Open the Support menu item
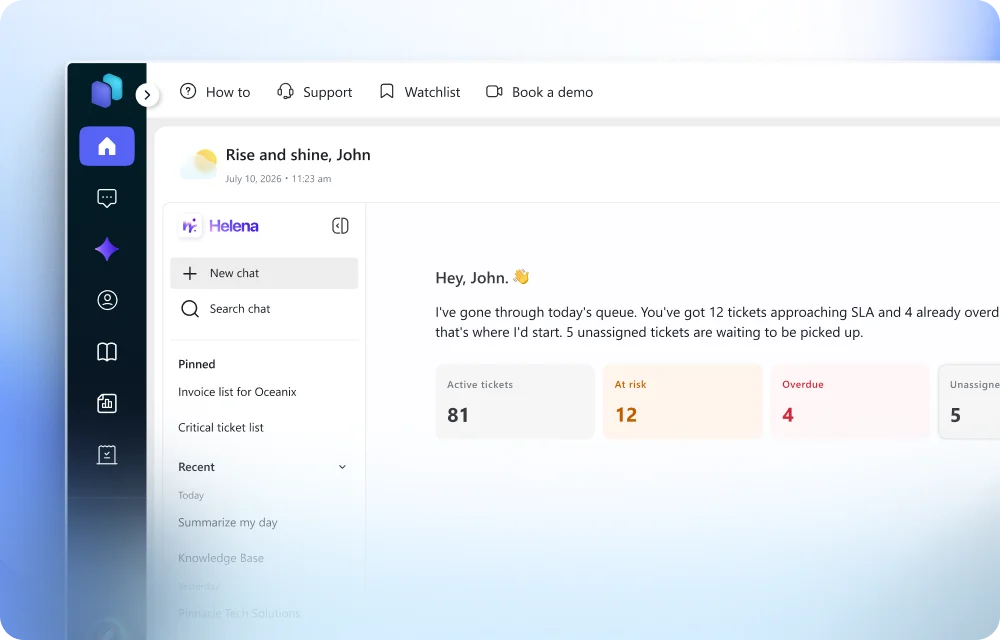 pos(314,92)
